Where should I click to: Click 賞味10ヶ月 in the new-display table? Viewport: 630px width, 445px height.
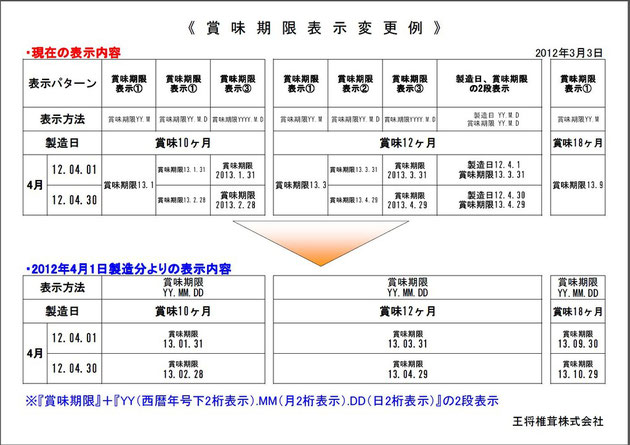(x=183, y=311)
